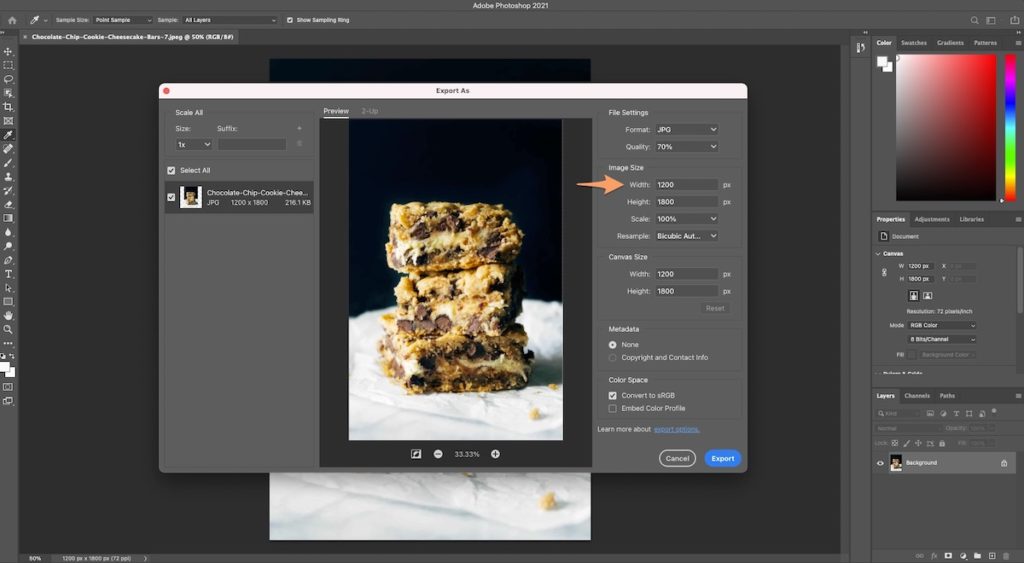Viewport: 1024px width, 563px height.
Task: Click the blue Export button
Action: point(722,458)
